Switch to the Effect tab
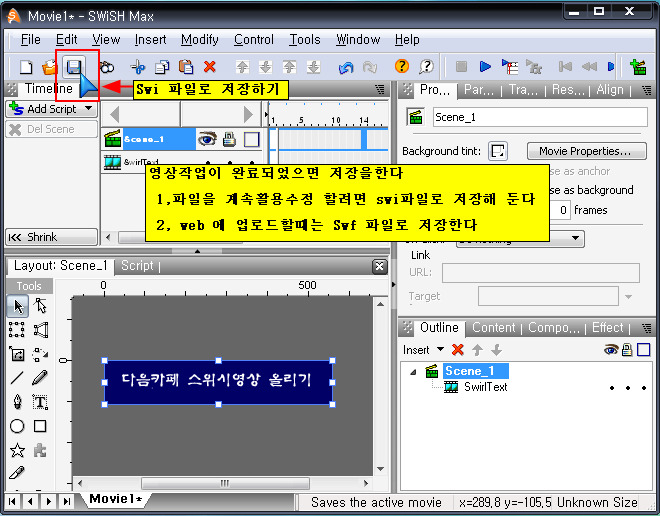The image size is (660, 516). (607, 327)
